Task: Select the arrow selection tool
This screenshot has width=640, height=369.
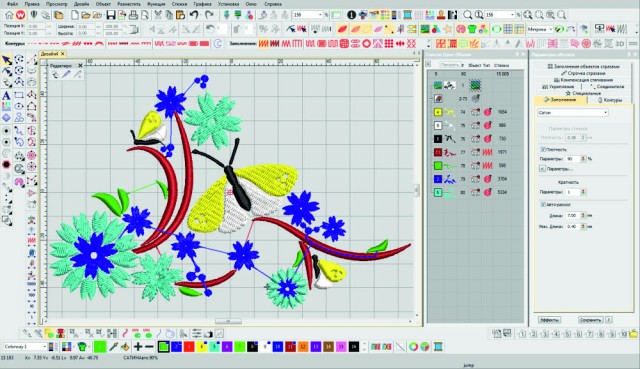Action: [x=7, y=60]
